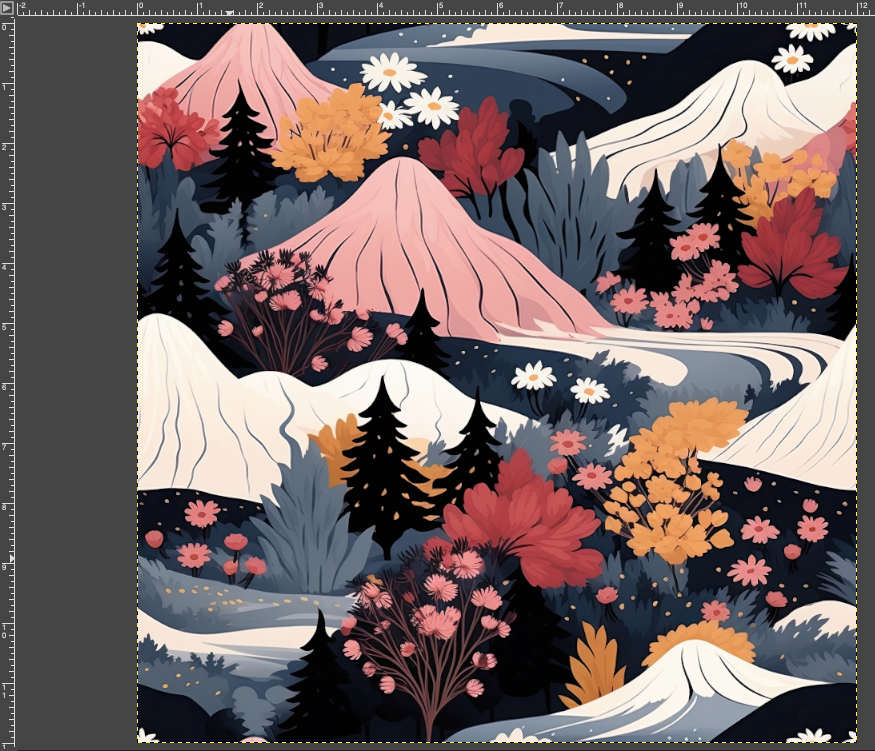
Task: Click the 5 mark on horizontal ruler
Action: (x=440, y=8)
